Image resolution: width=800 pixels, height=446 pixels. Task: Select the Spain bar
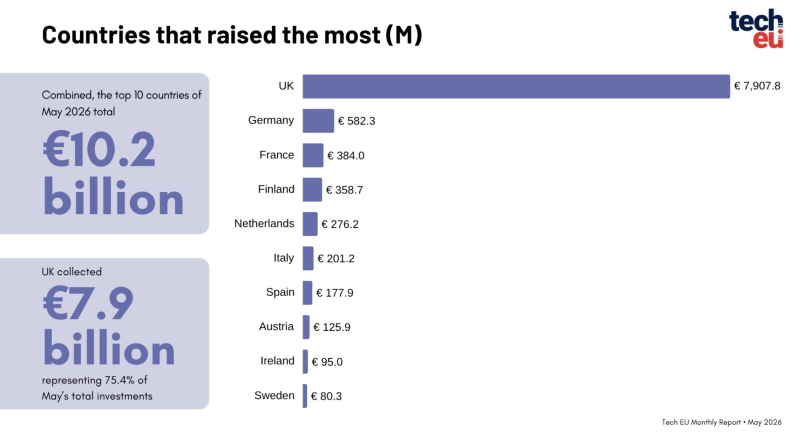coord(307,292)
